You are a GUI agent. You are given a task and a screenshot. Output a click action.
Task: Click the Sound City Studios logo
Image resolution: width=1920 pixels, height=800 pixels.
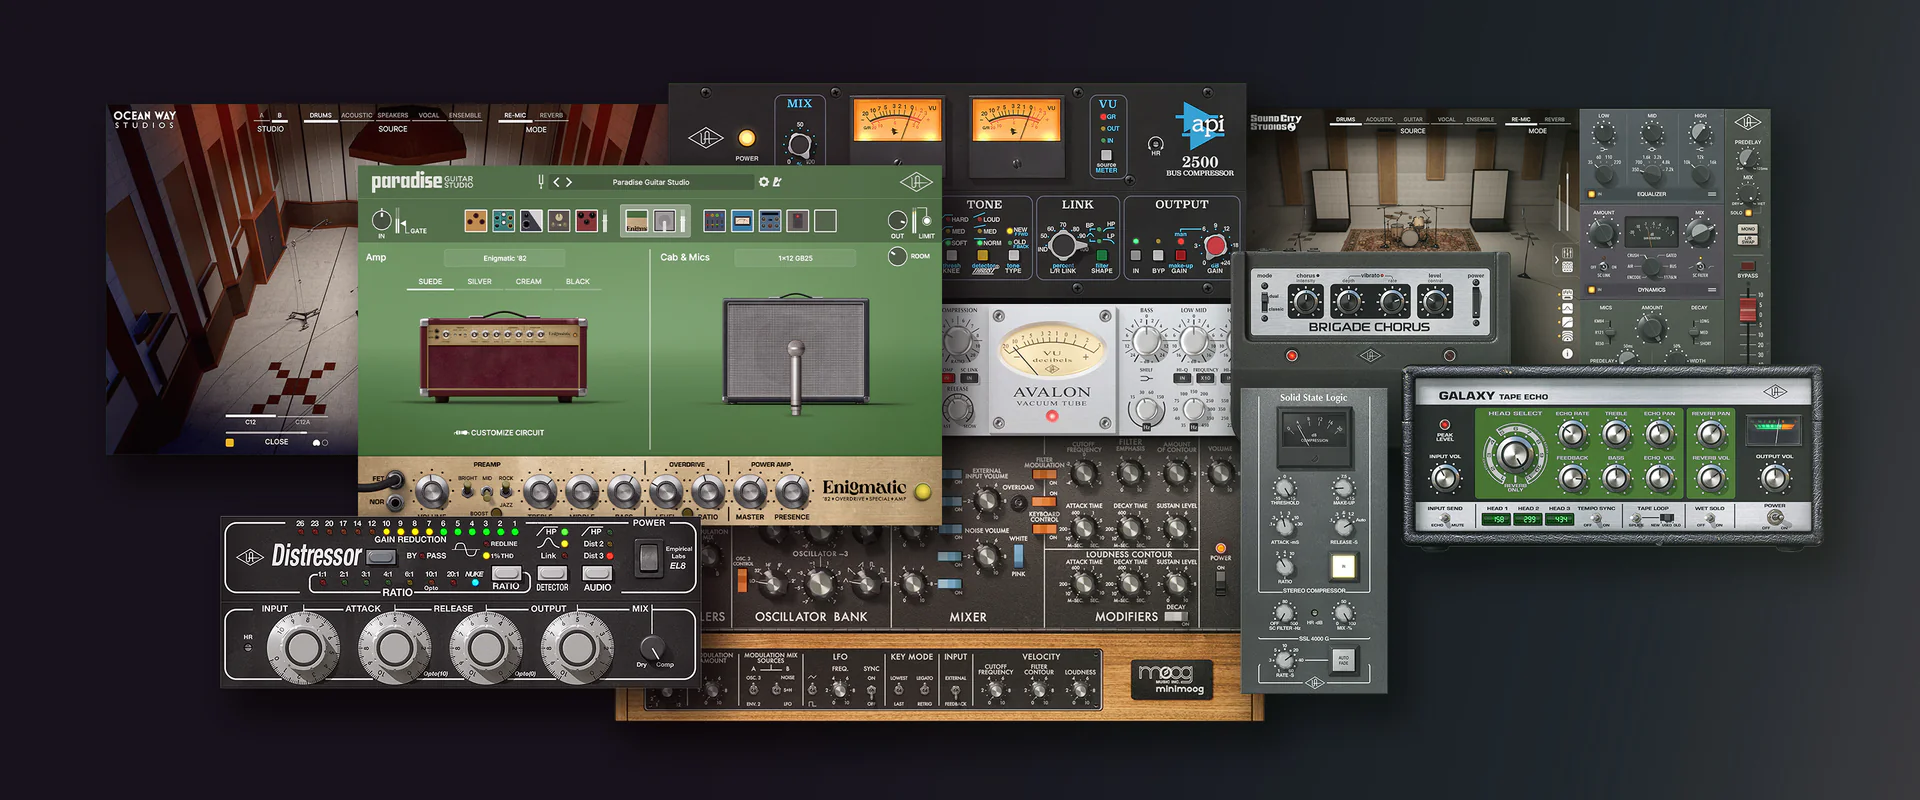tap(1276, 122)
